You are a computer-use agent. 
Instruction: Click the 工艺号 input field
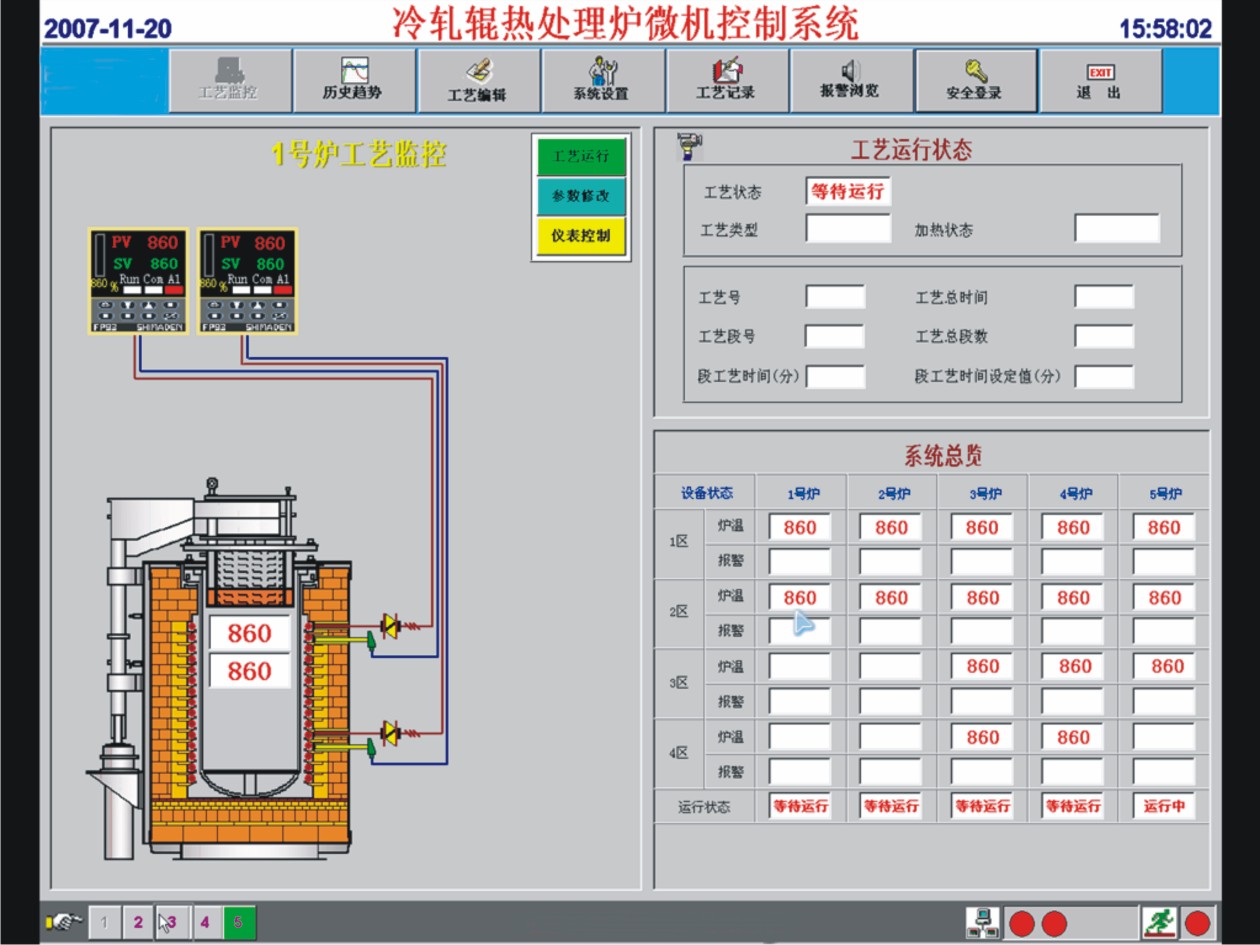tap(835, 297)
